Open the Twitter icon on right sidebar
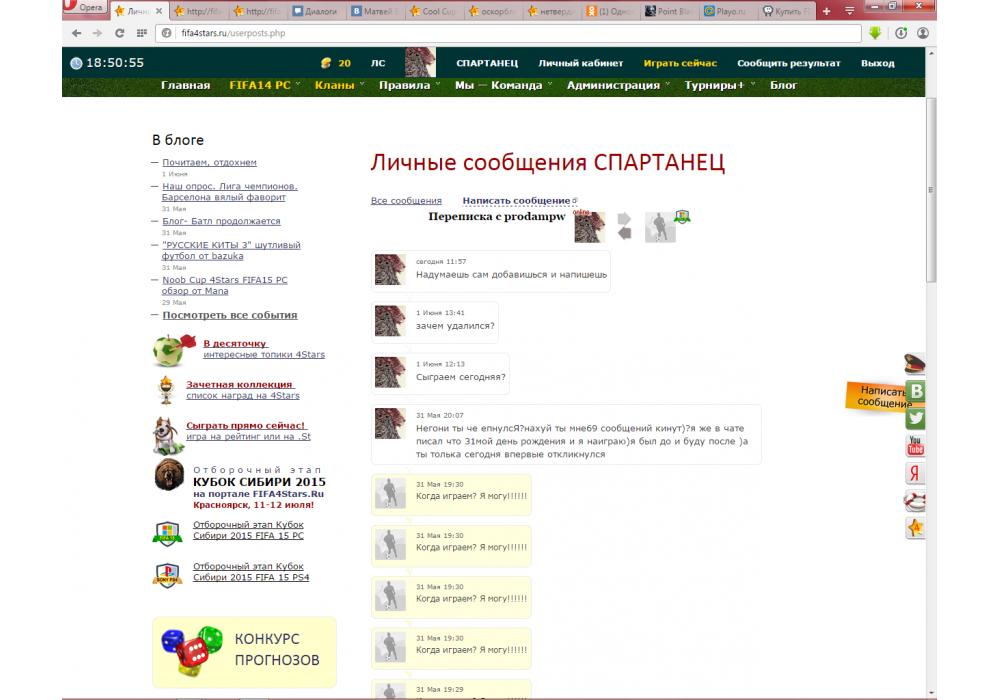The image size is (1000, 700). click(x=915, y=418)
